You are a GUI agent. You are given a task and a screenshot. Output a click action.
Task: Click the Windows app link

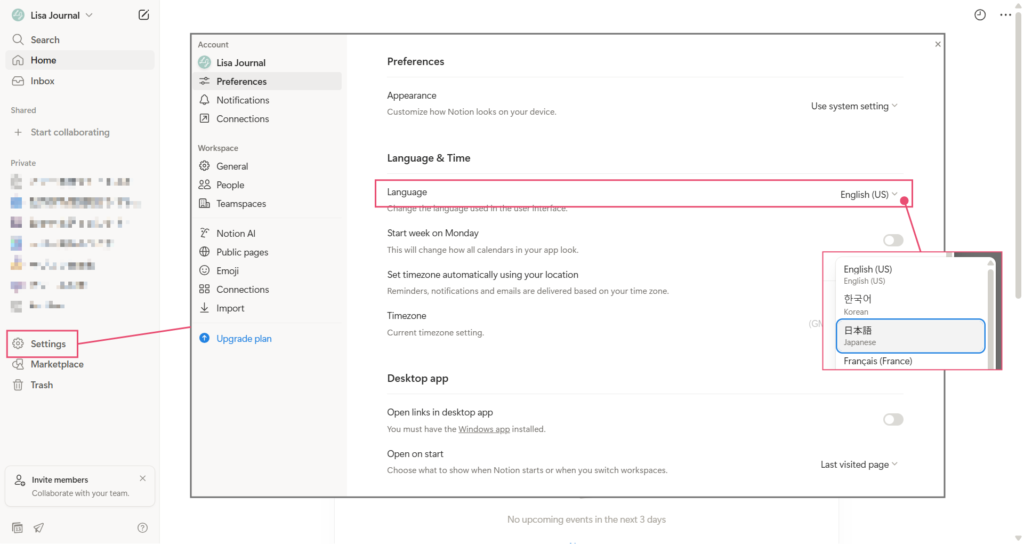(484, 429)
